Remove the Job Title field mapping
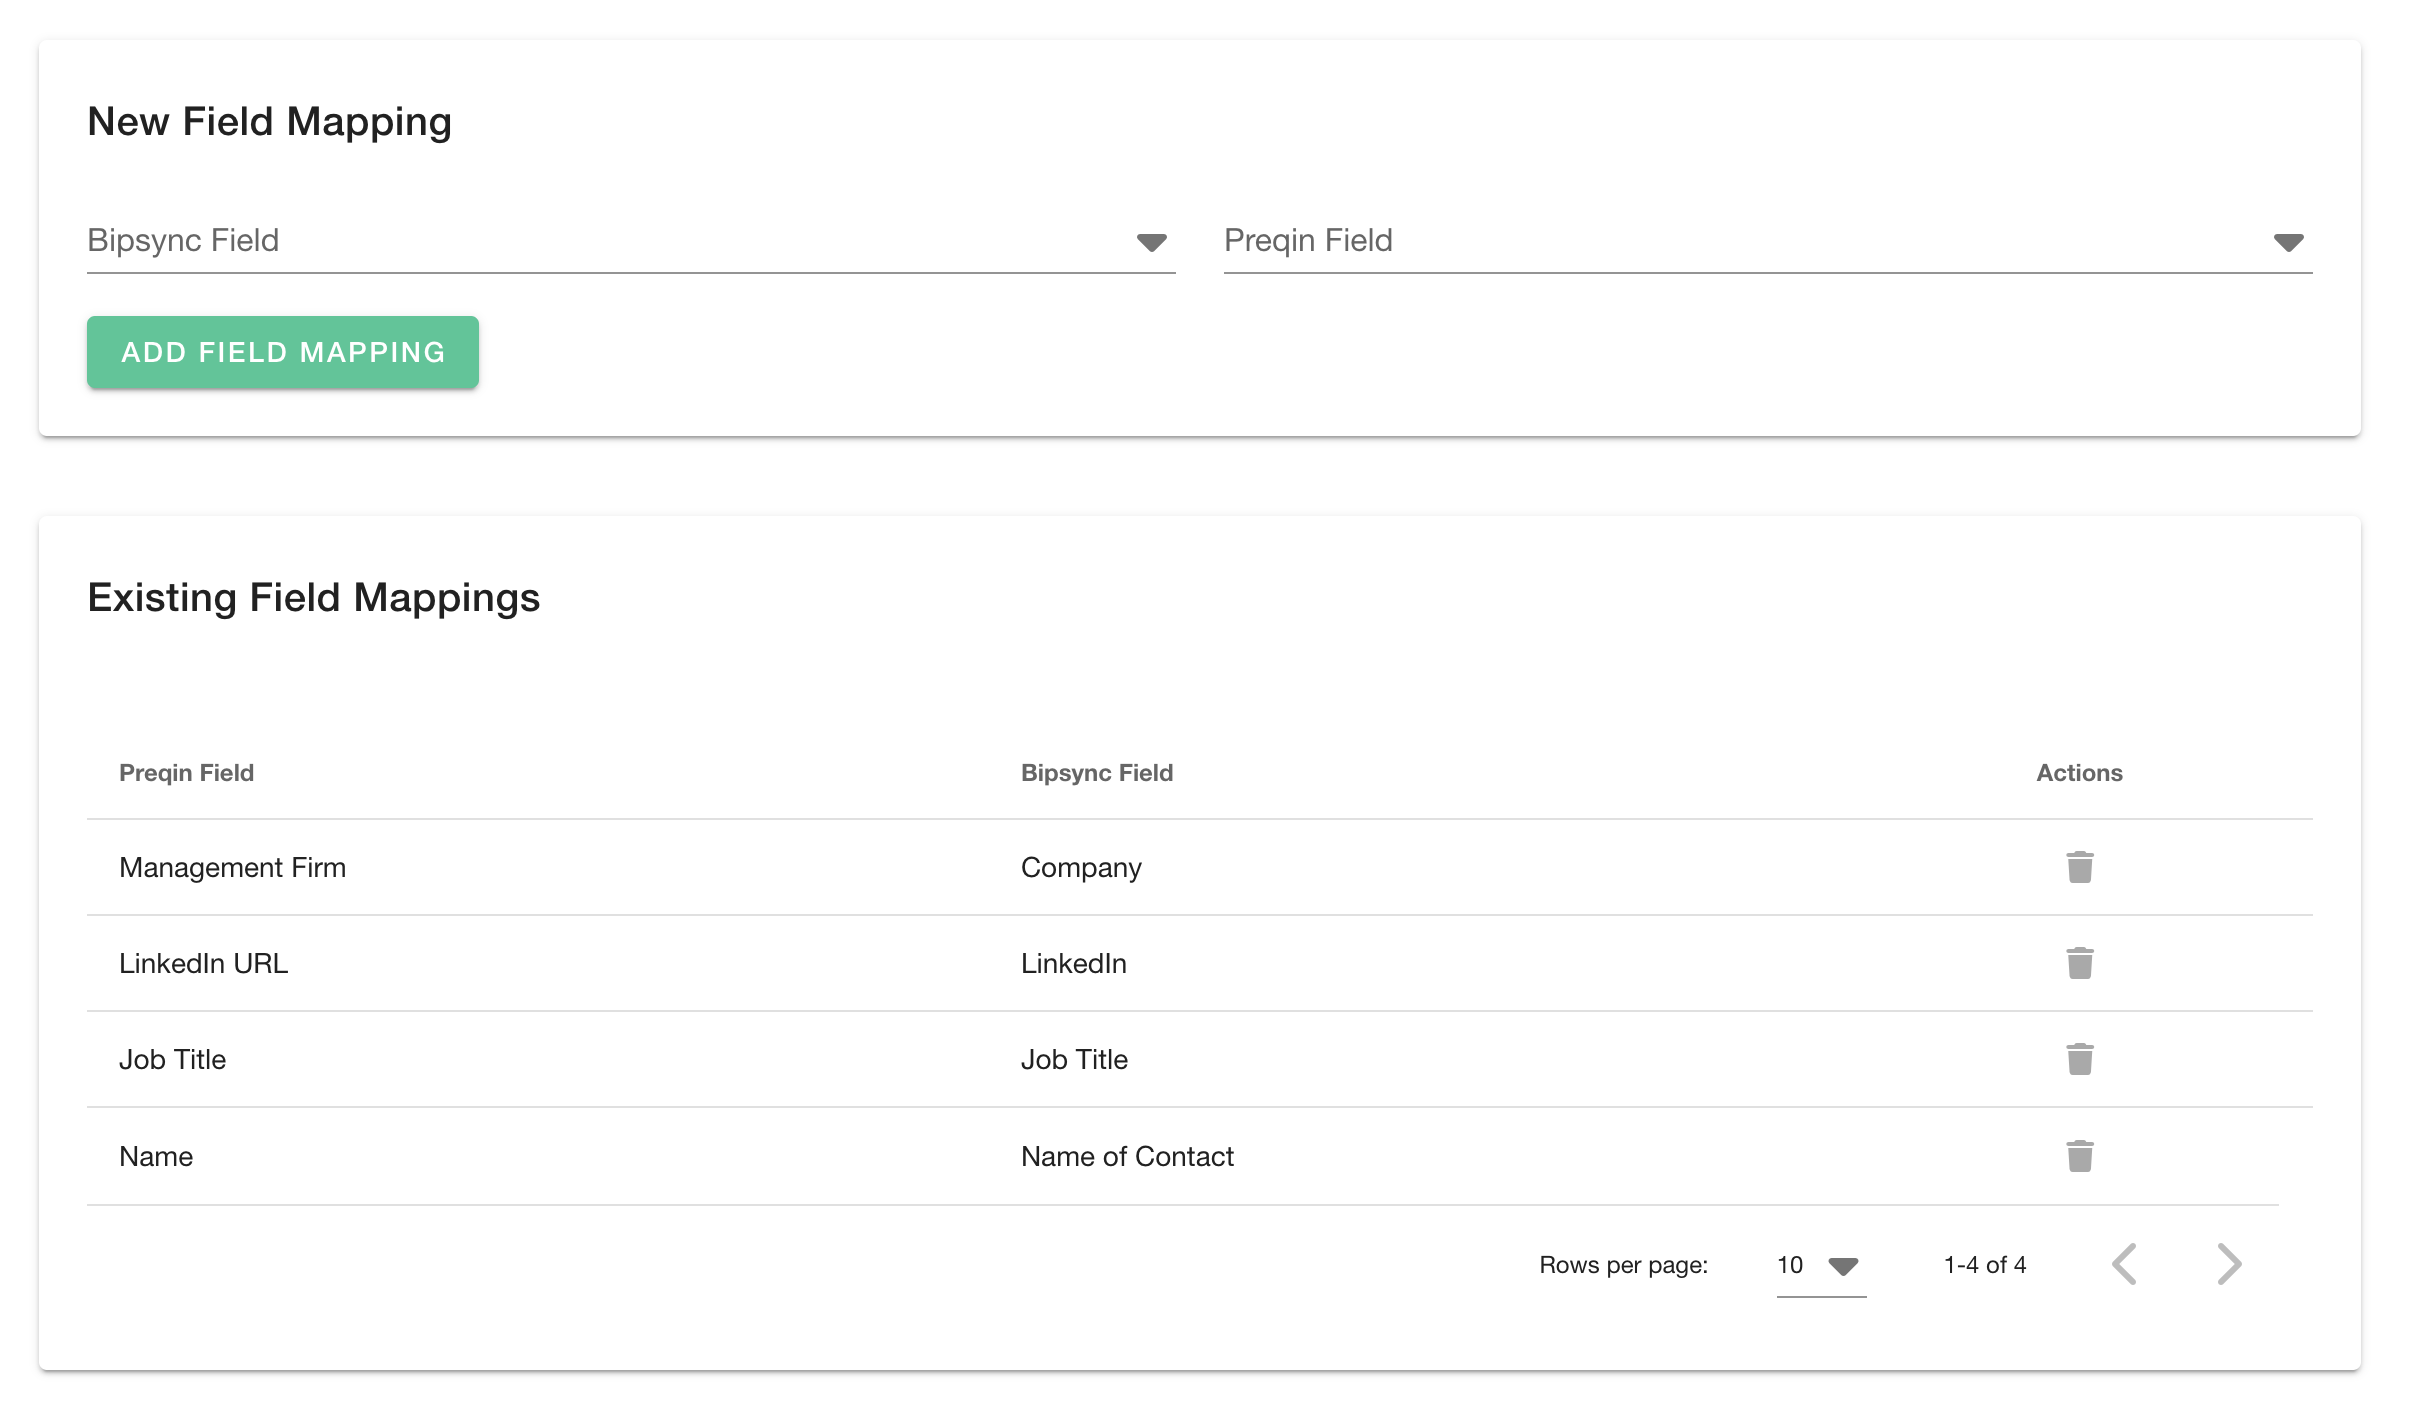The width and height of the screenshot is (2430, 1414). 2079,1059
